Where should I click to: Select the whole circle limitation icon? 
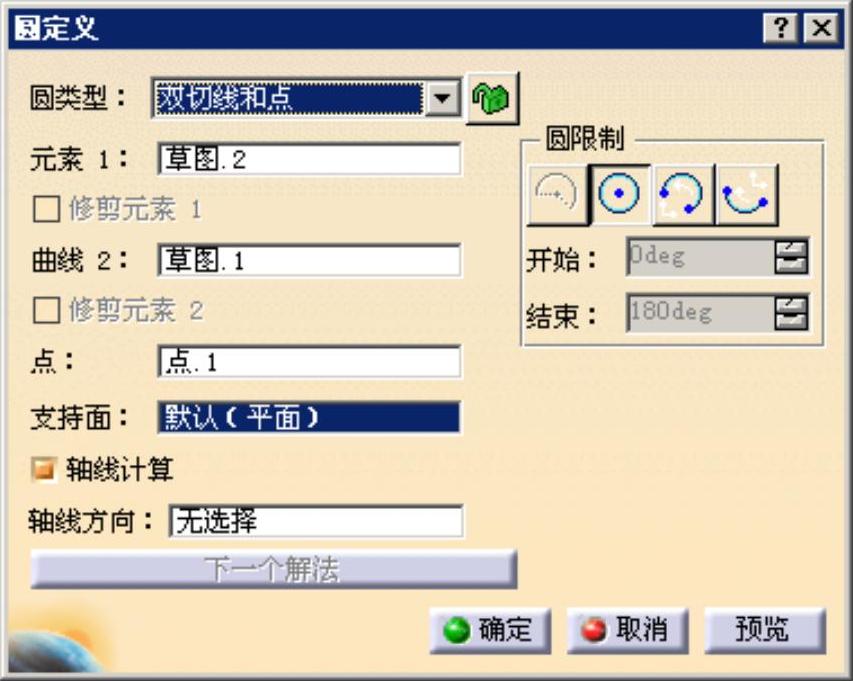click(619, 194)
